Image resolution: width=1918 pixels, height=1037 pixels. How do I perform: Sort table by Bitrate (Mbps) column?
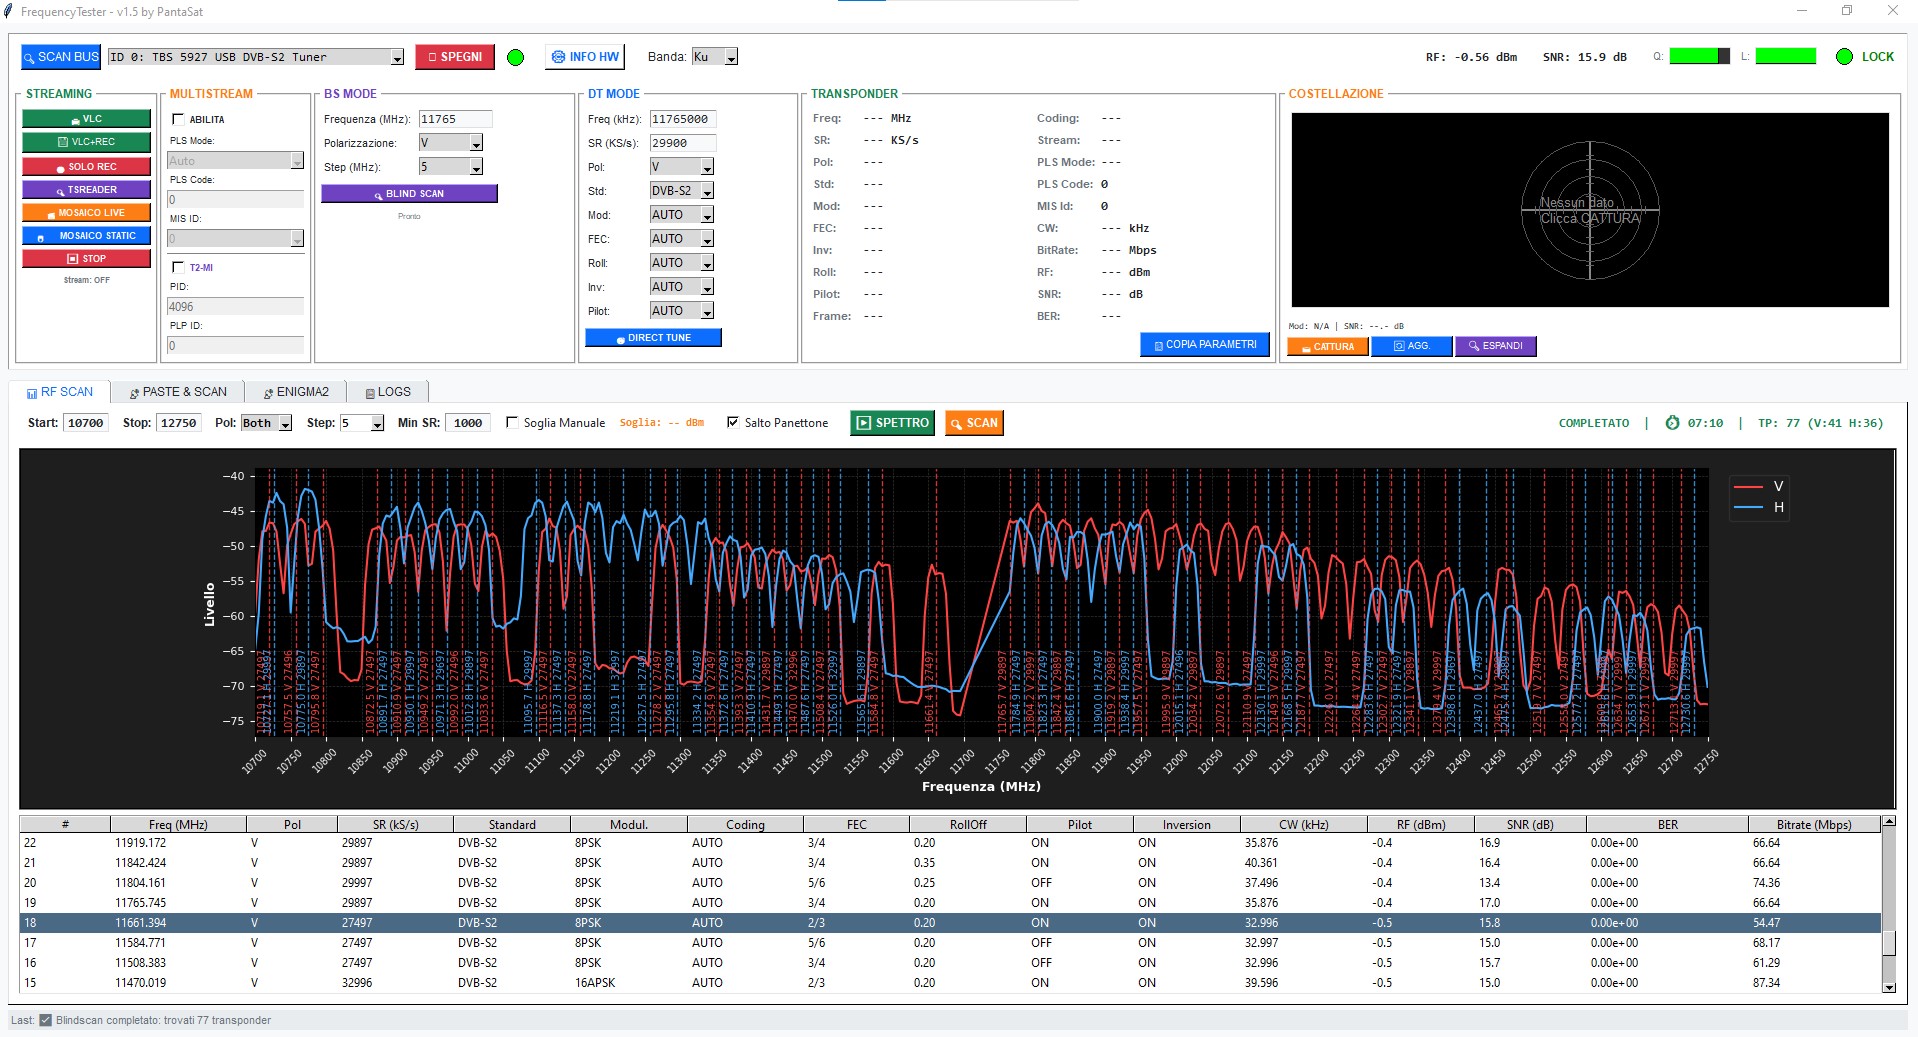pyautogui.click(x=1813, y=825)
